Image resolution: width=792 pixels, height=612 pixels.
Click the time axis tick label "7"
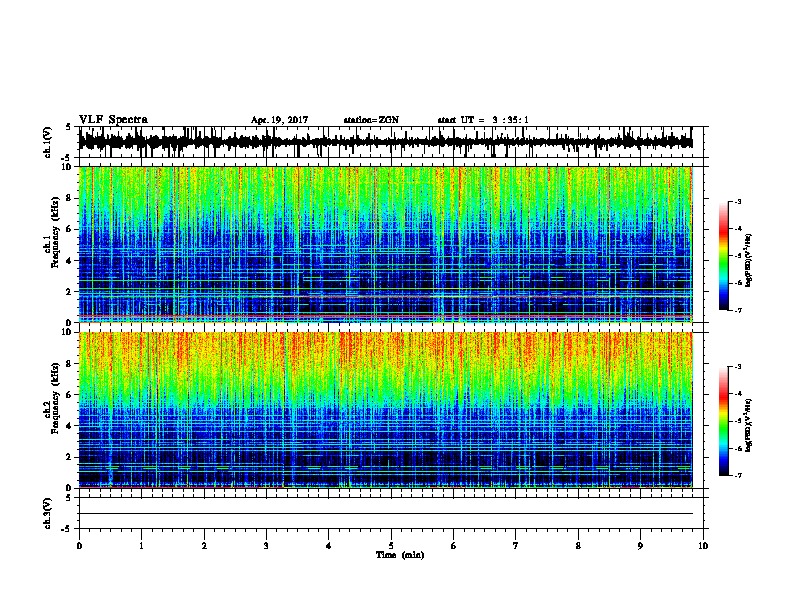click(515, 545)
